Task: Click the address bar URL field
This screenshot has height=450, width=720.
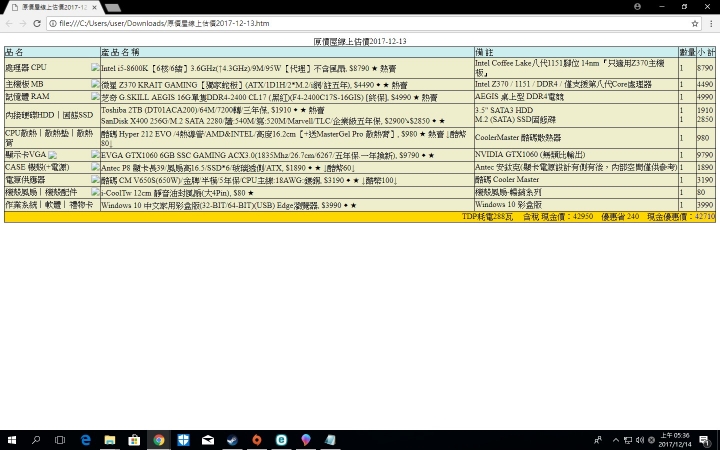Action: pyautogui.click(x=372, y=23)
